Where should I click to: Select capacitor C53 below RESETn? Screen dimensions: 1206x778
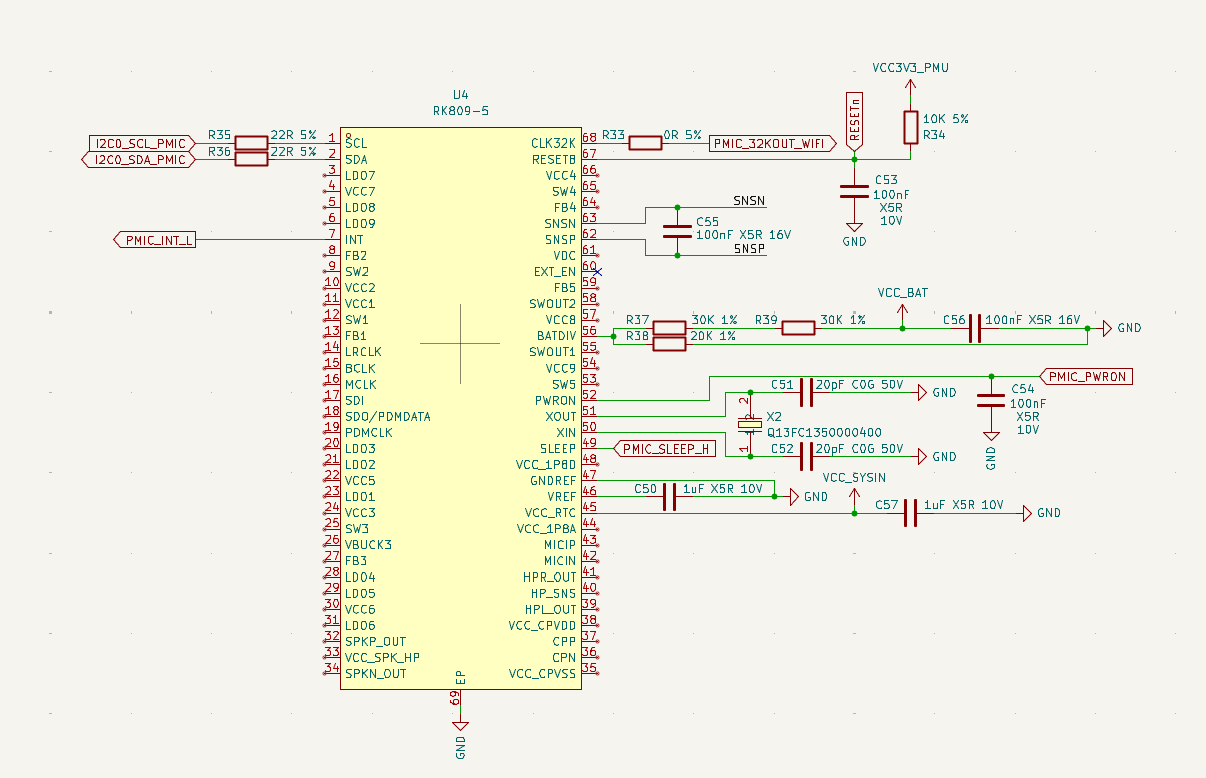854,189
